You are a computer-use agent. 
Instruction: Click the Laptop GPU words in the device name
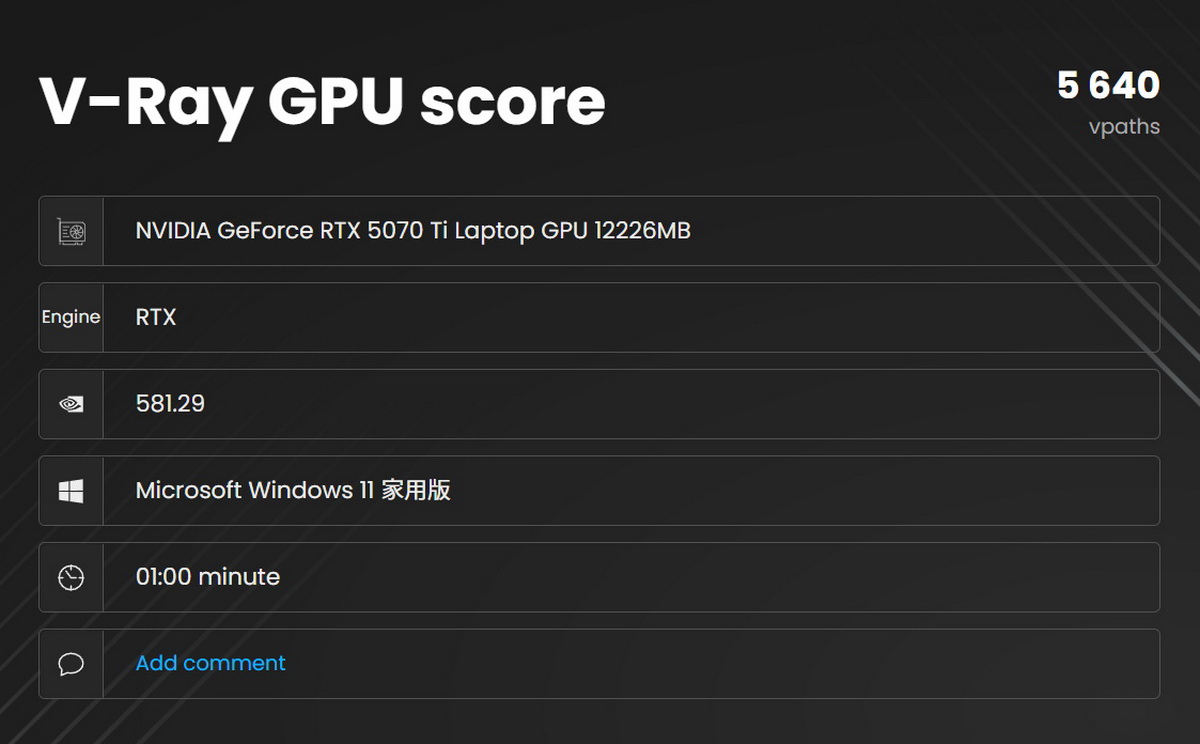(521, 231)
